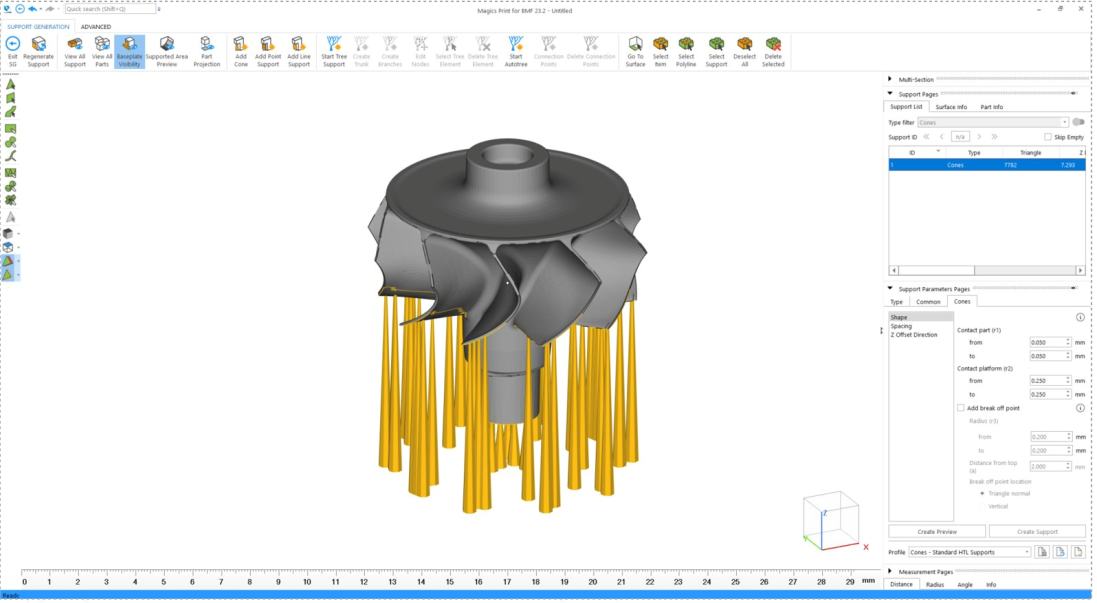The image size is (1097, 603).
Task: Open the ADVANCED ribbon tab
Action: 95,27
